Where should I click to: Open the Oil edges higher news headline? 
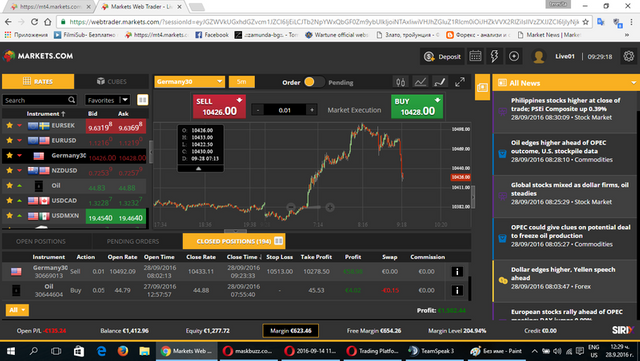click(558, 147)
